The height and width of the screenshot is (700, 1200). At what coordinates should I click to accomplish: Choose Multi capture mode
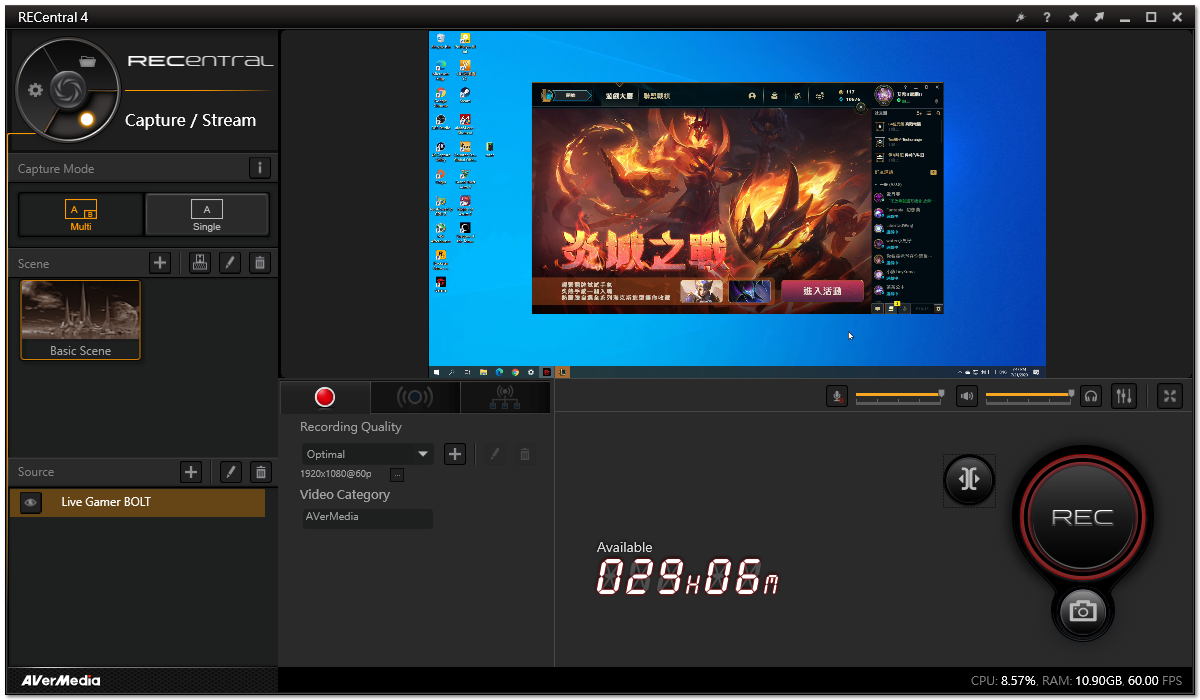pyautogui.click(x=81, y=214)
